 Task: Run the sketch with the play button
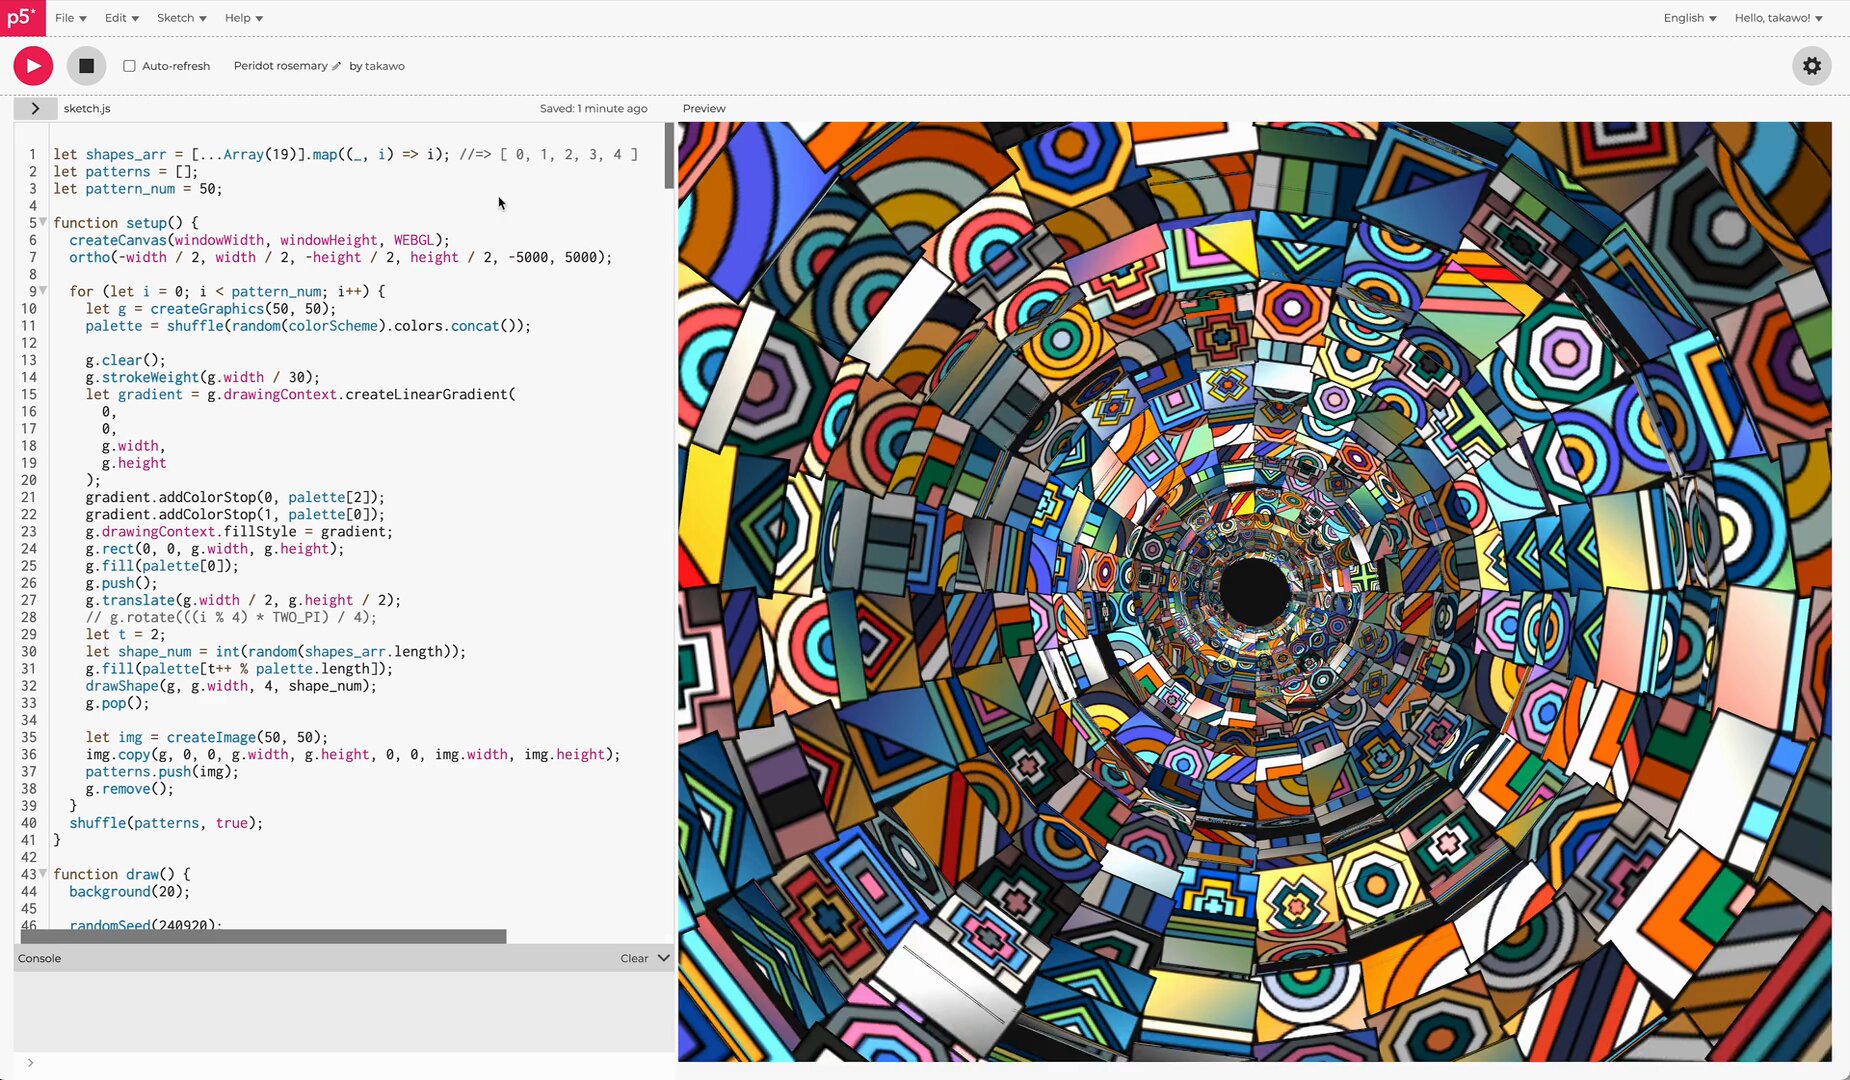pos(33,66)
